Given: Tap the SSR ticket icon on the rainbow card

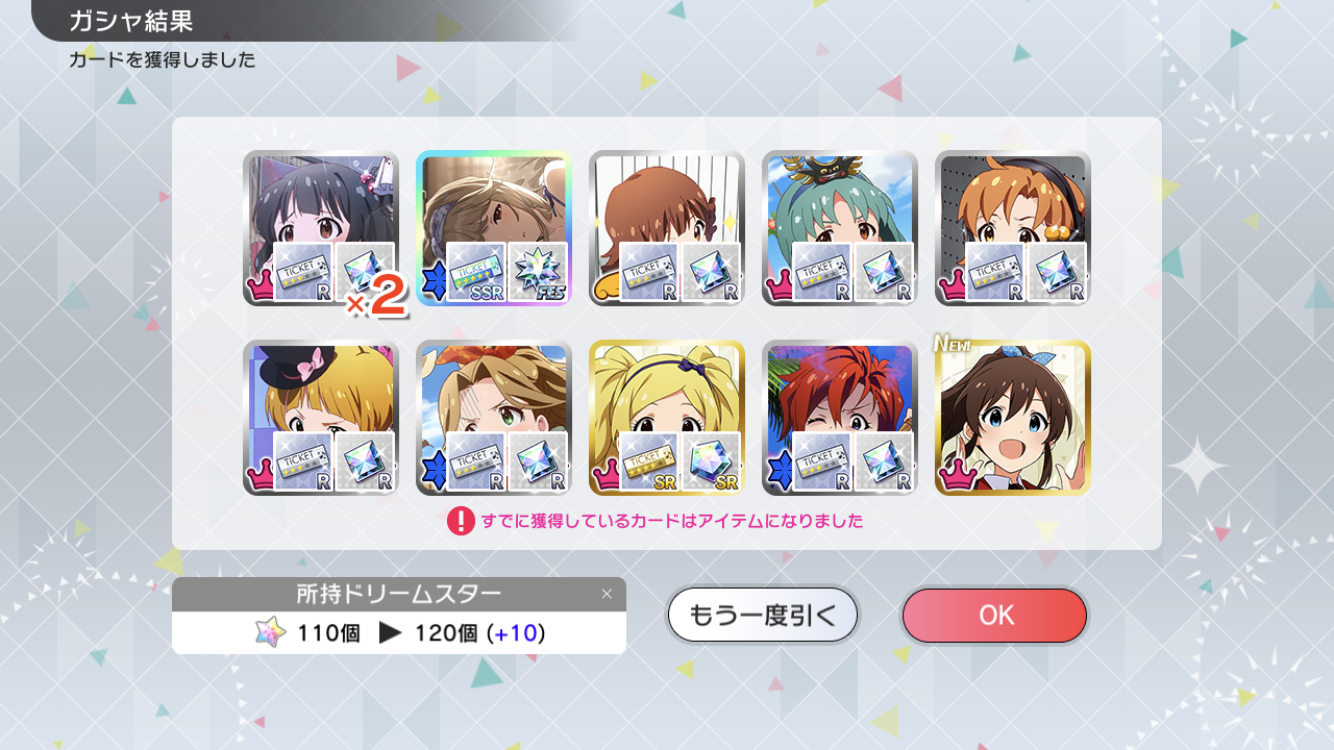Looking at the screenshot, I should coord(476,272).
